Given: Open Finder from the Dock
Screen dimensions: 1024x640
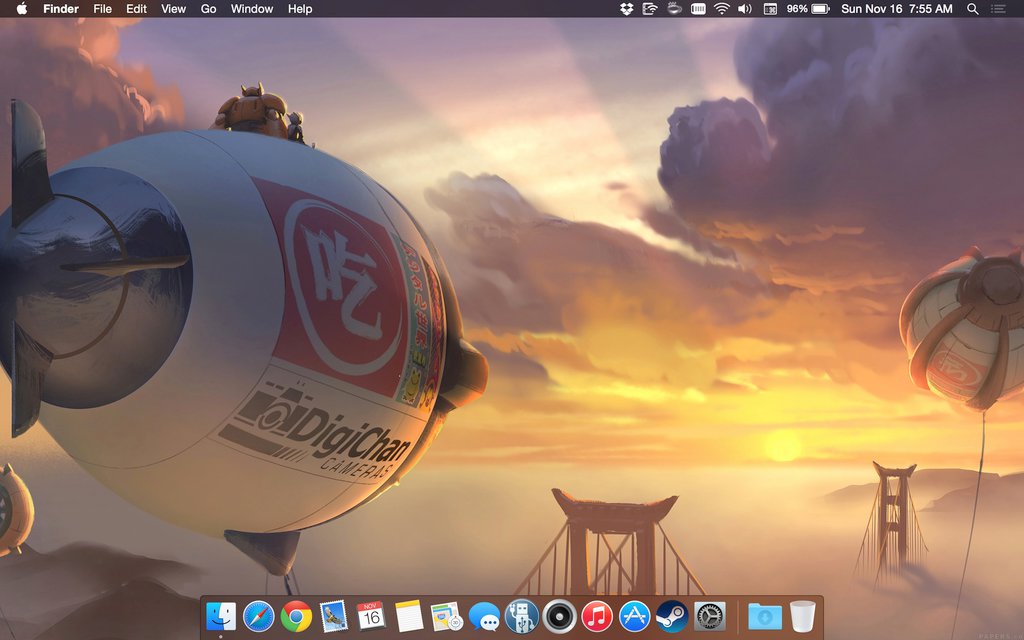Looking at the screenshot, I should [221, 616].
